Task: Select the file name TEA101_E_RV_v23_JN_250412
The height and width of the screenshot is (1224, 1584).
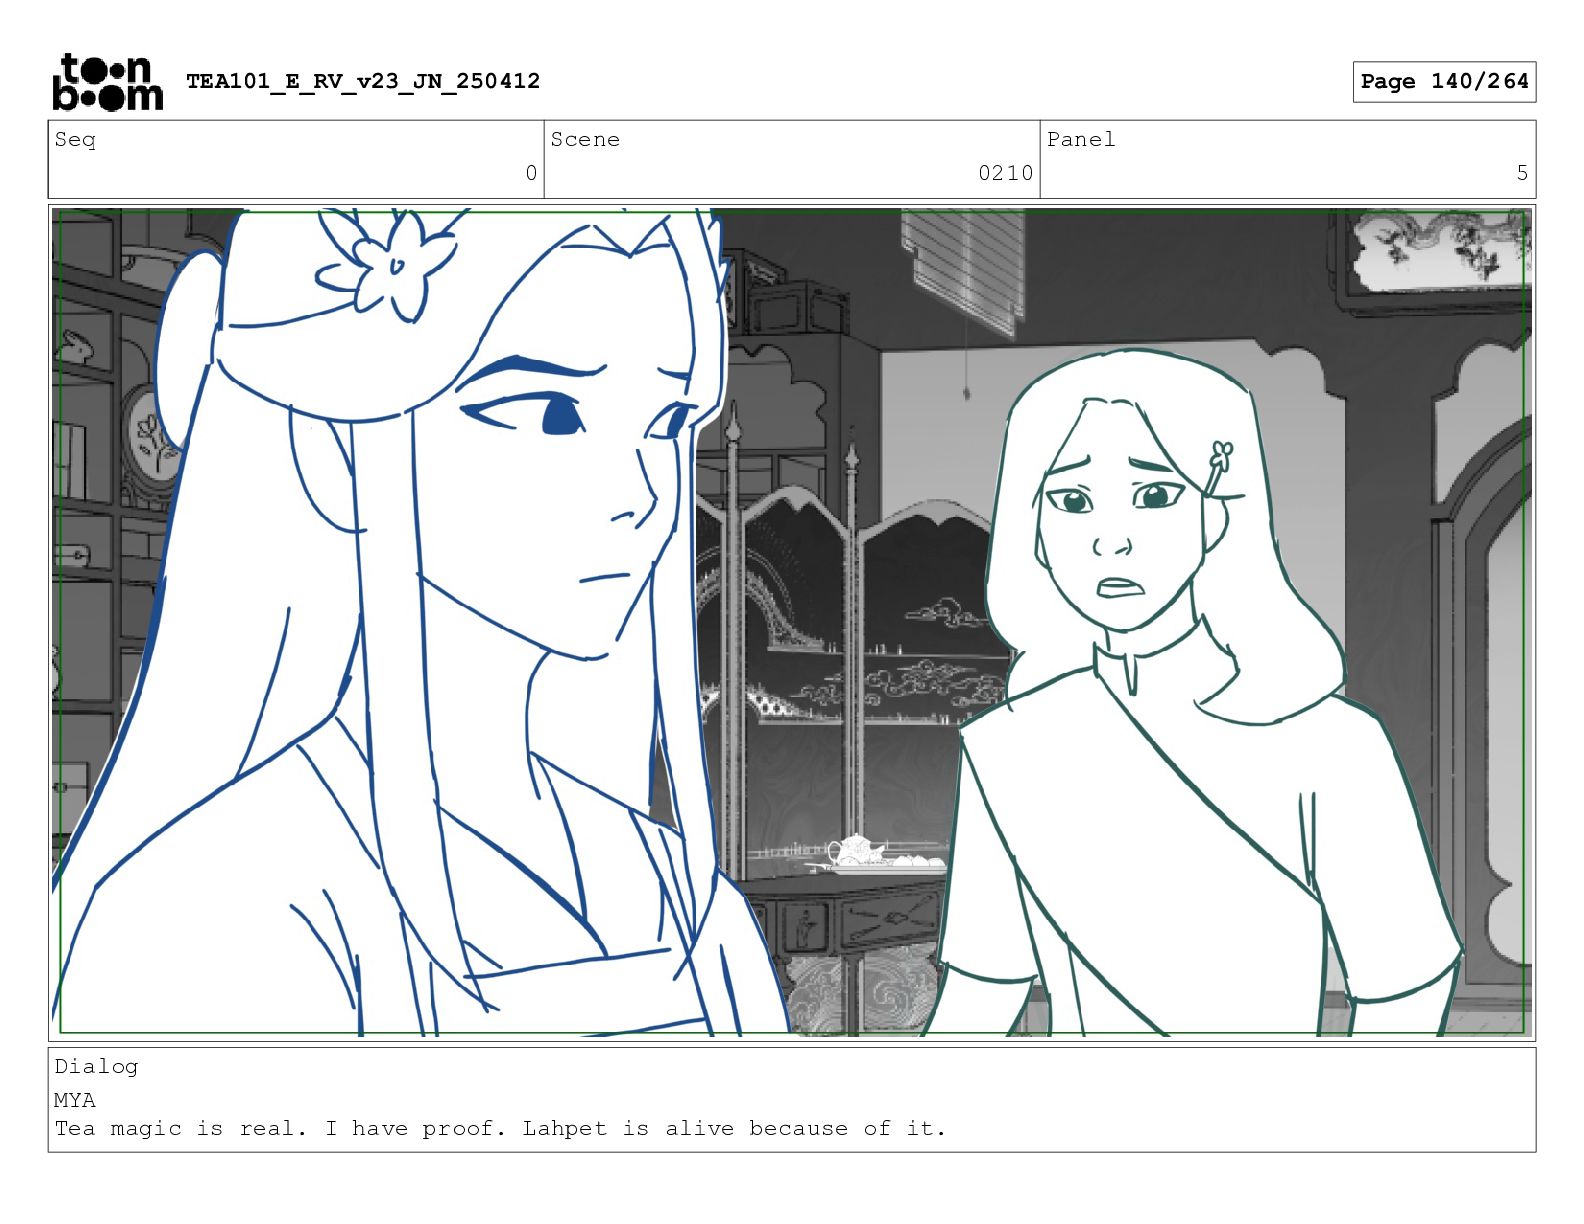Action: point(363,81)
